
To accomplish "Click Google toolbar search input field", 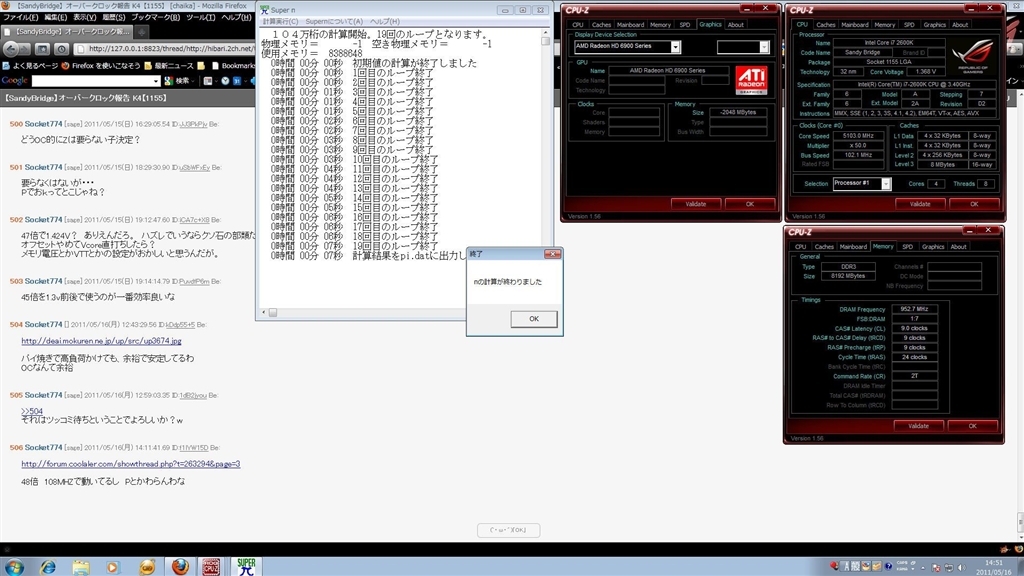I will point(91,81).
